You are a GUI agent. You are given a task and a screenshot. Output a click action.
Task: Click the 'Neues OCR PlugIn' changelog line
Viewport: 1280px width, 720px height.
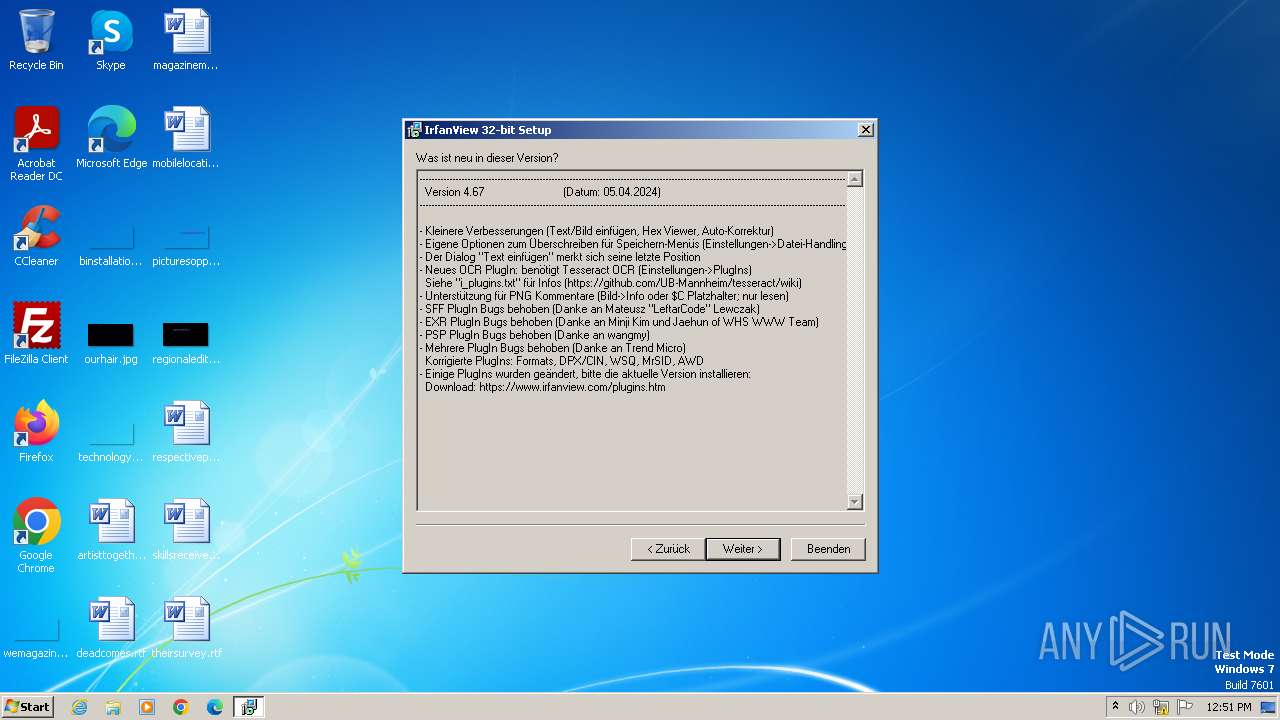[x=586, y=270]
